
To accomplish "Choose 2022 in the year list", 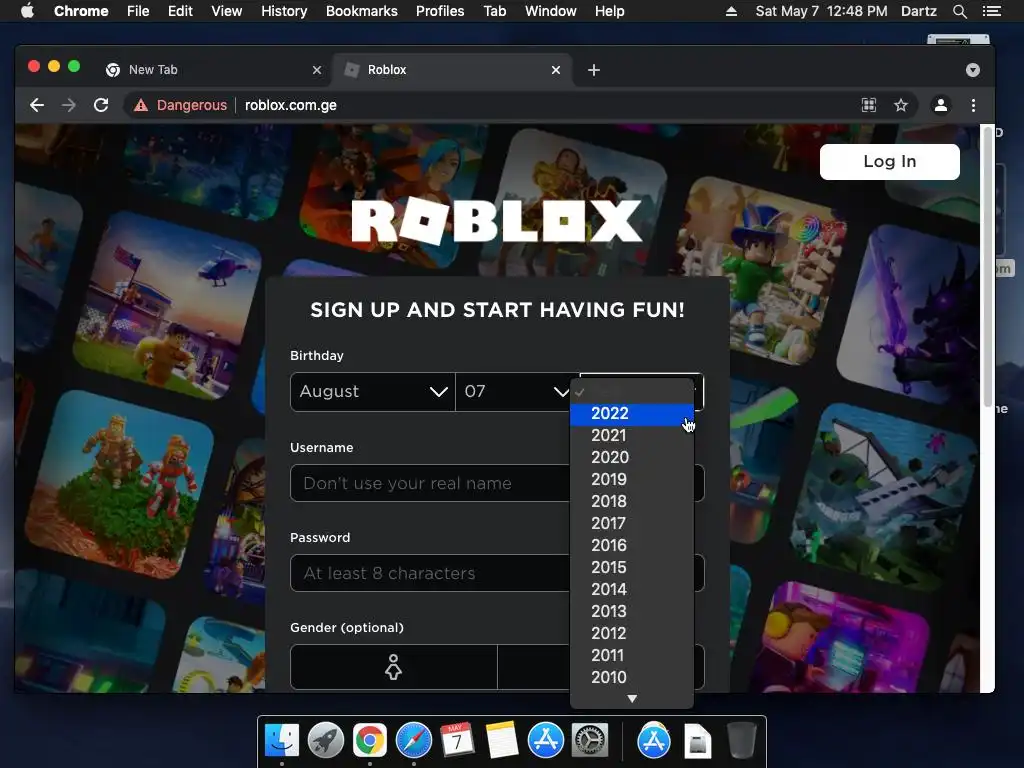I will click(632, 413).
